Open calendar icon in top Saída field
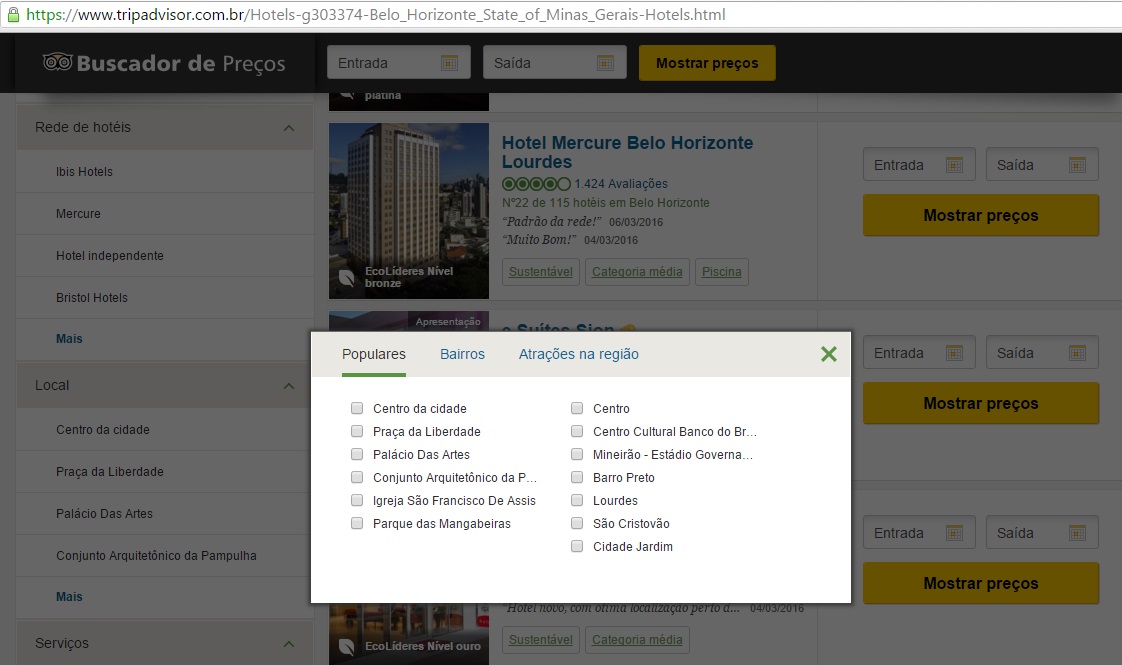 pos(605,63)
